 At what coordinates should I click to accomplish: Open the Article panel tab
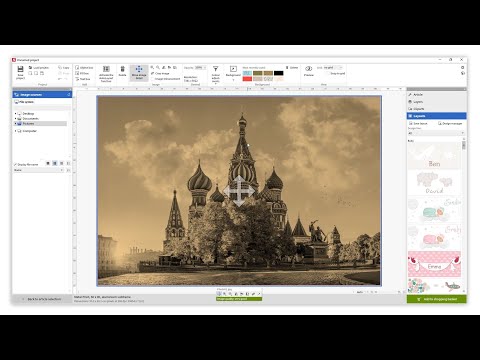[436, 95]
